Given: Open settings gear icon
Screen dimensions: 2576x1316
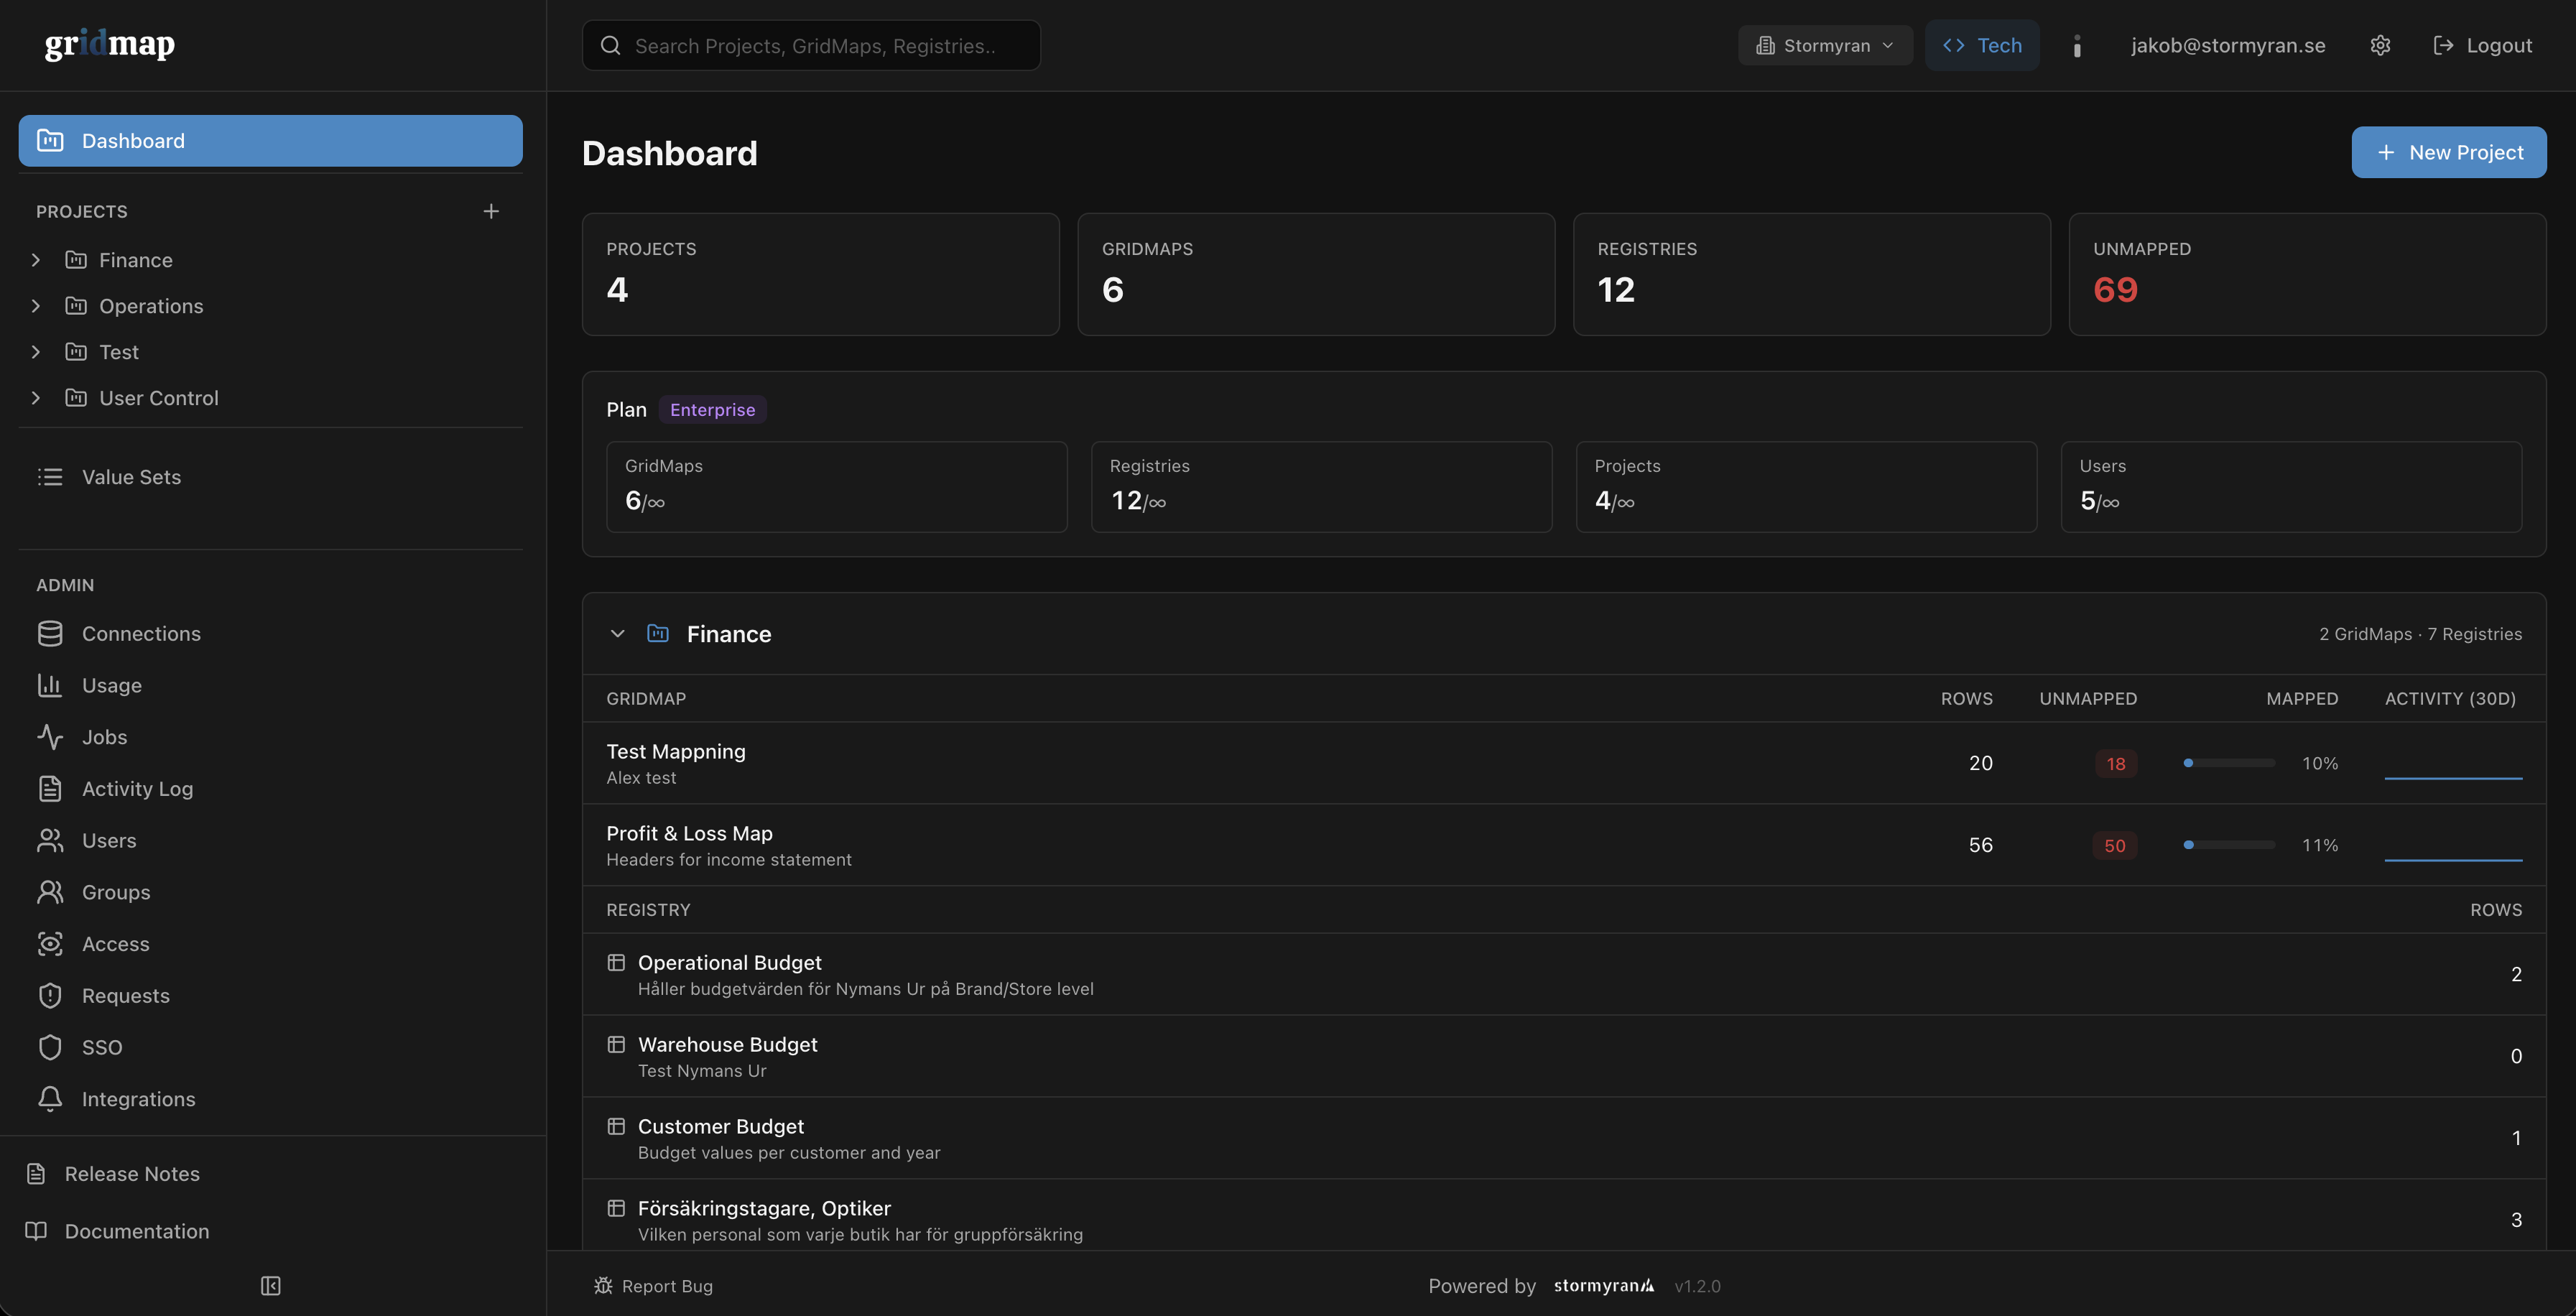Looking at the screenshot, I should coord(2380,45).
